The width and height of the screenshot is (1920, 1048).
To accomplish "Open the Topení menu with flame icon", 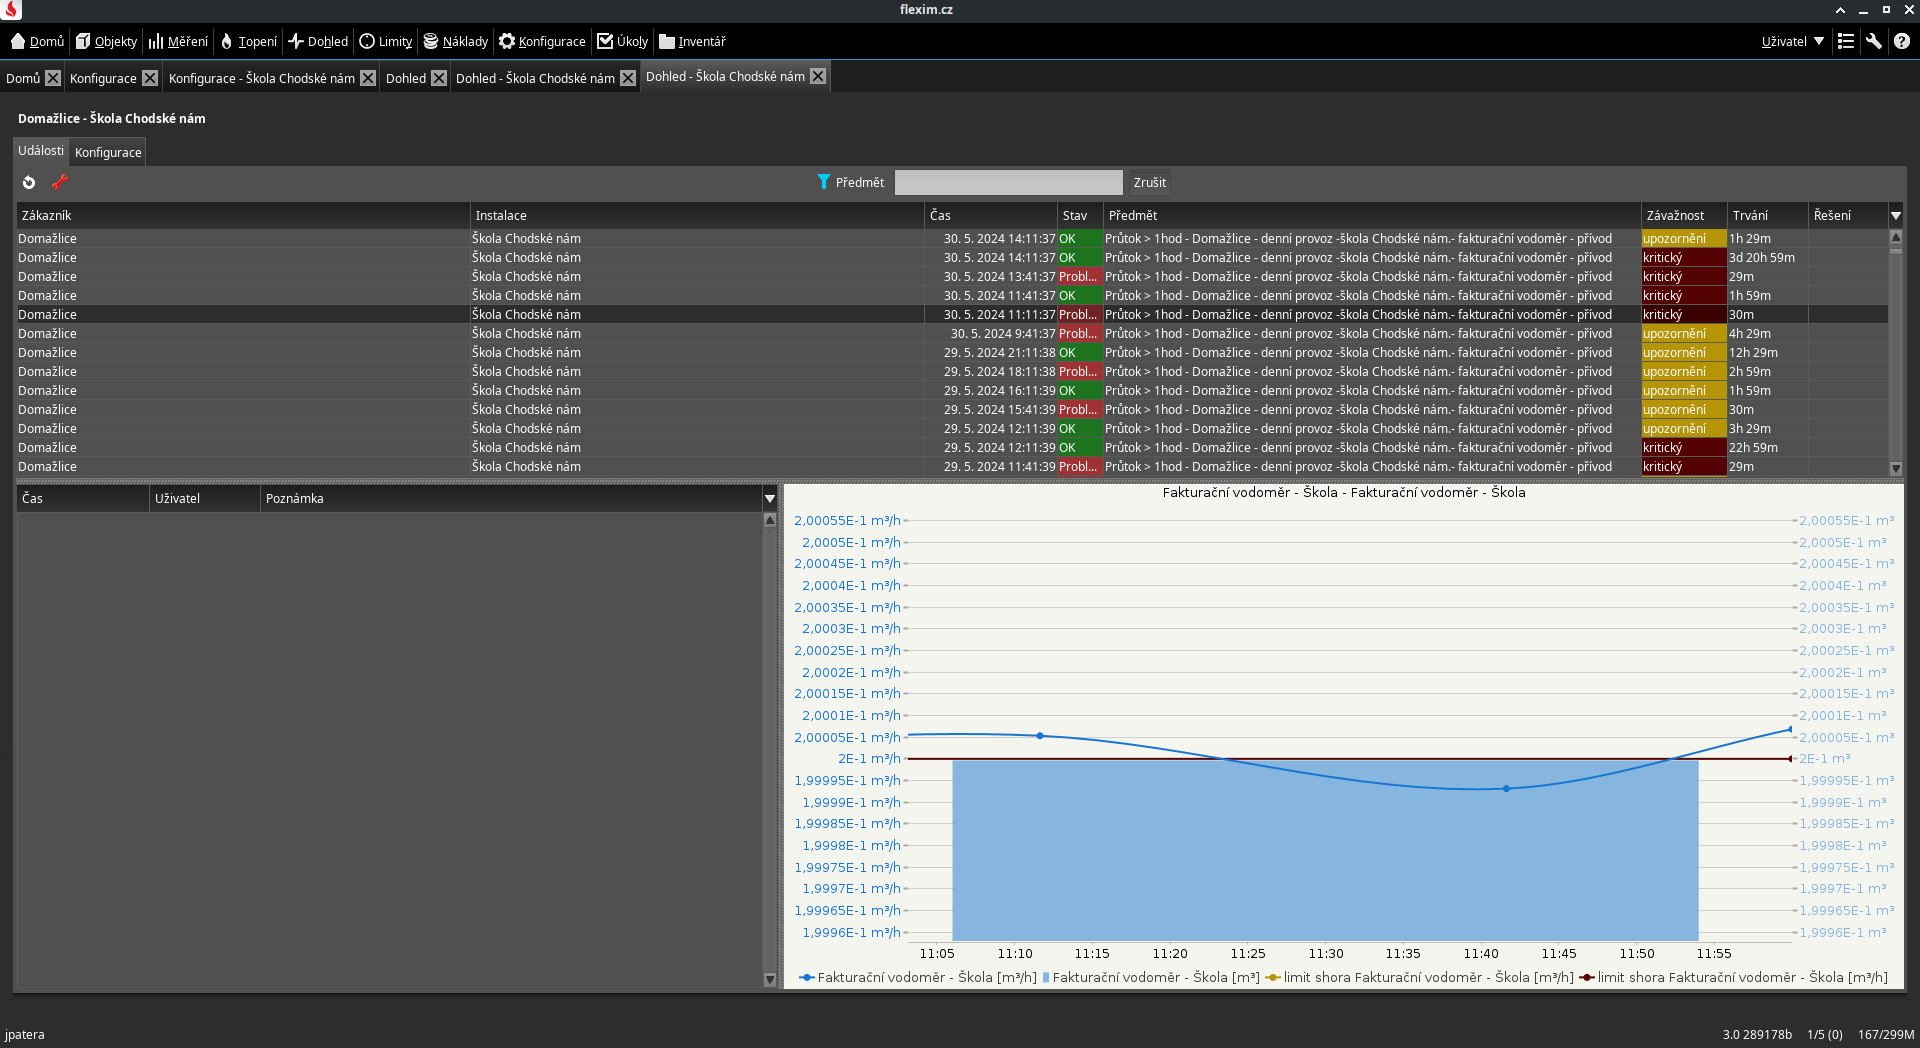I will click(249, 41).
